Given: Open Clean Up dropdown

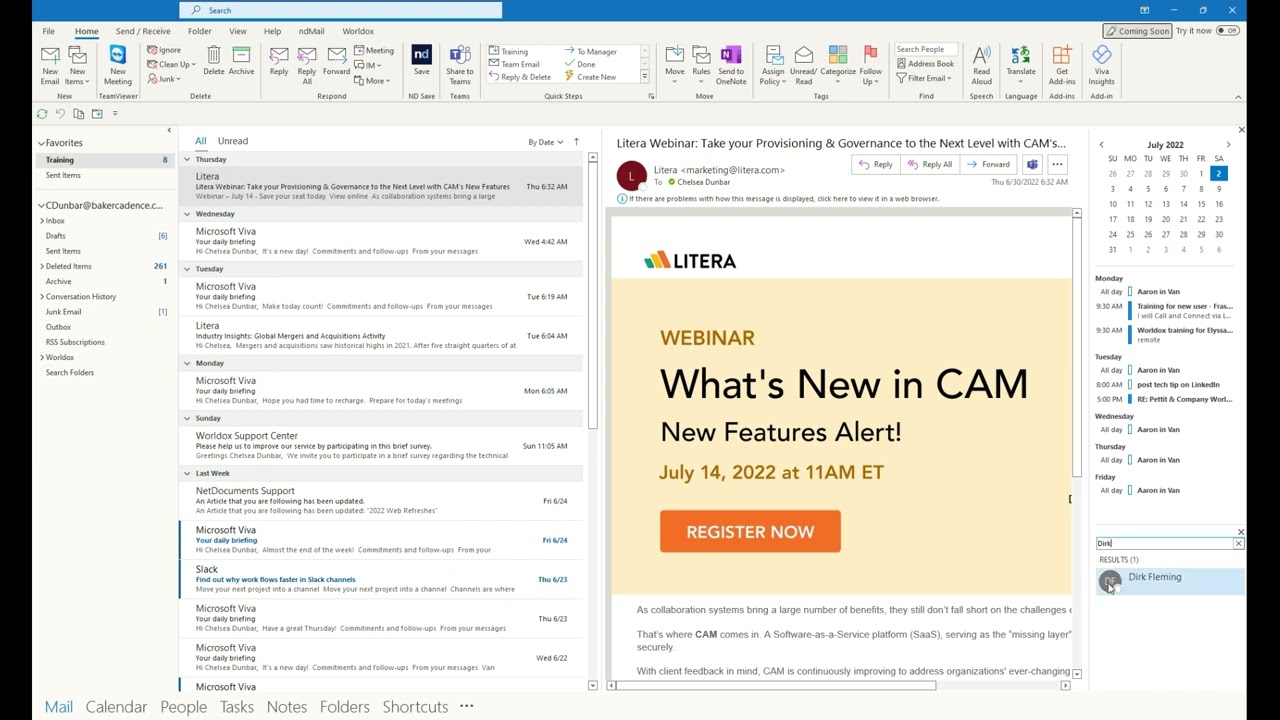Looking at the screenshot, I should [x=170, y=64].
